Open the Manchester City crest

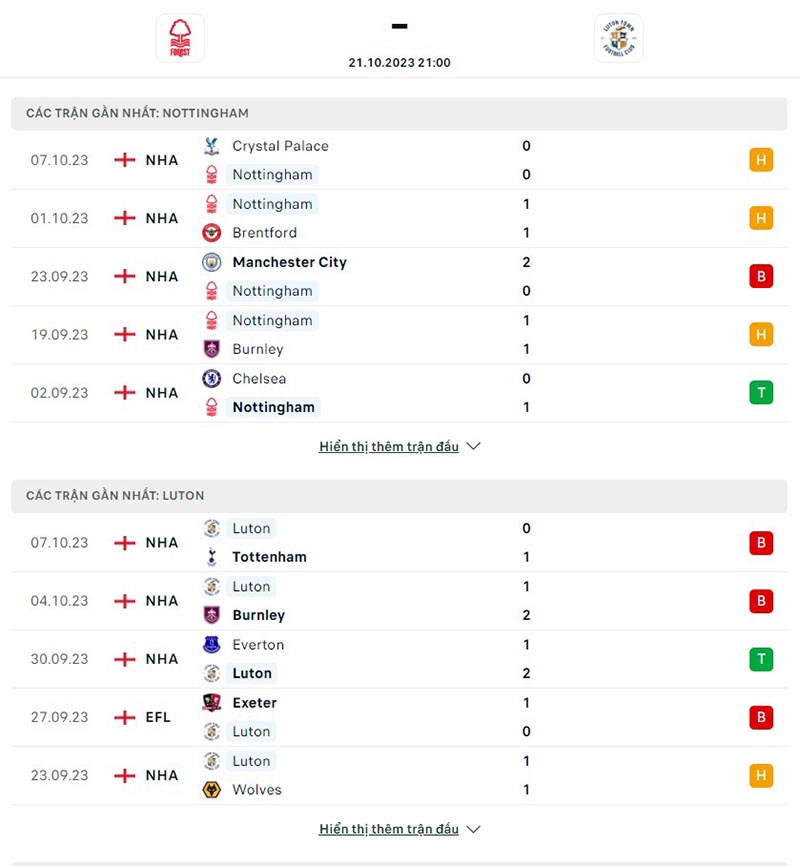click(212, 262)
